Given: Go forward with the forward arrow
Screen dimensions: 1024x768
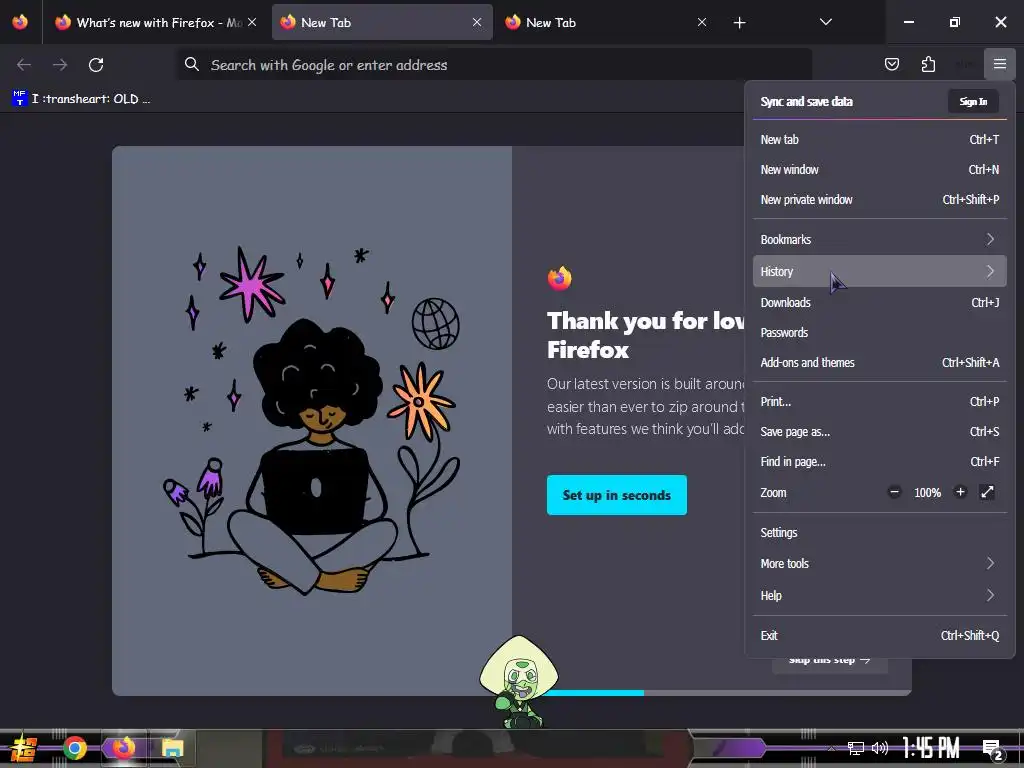Looking at the screenshot, I should [x=60, y=65].
